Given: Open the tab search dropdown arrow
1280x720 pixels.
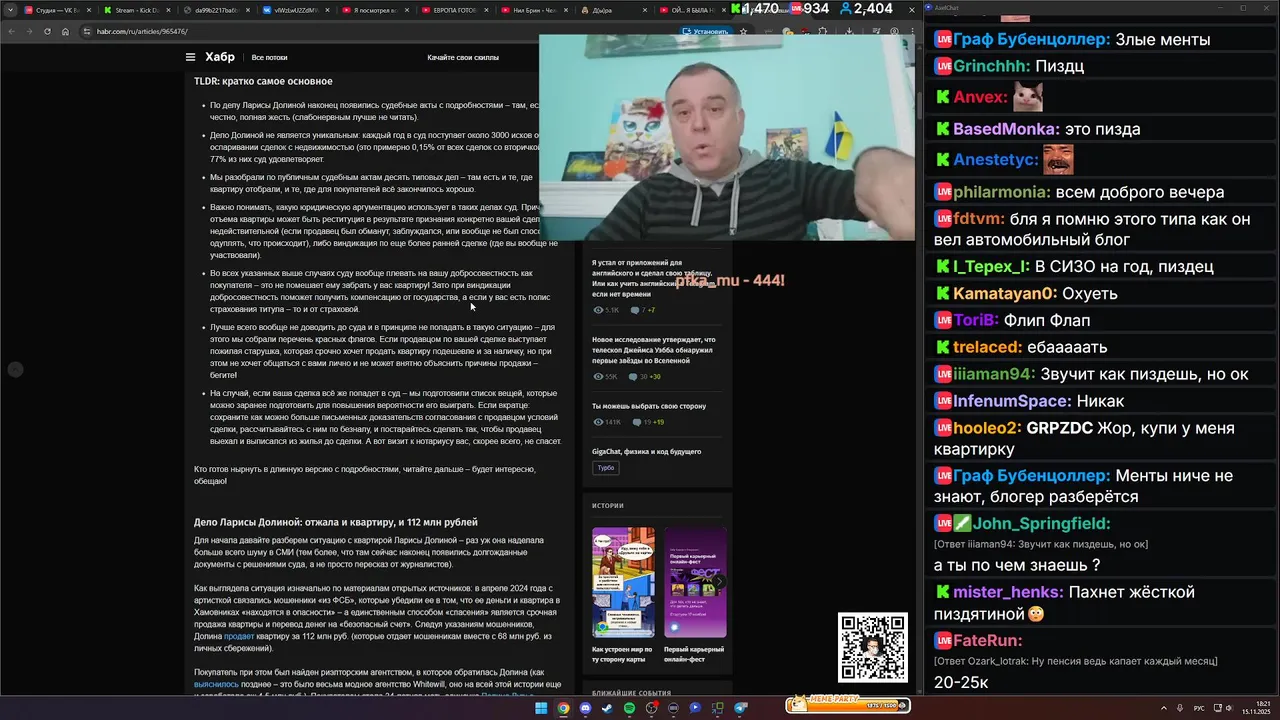Looking at the screenshot, I should (x=9, y=10).
